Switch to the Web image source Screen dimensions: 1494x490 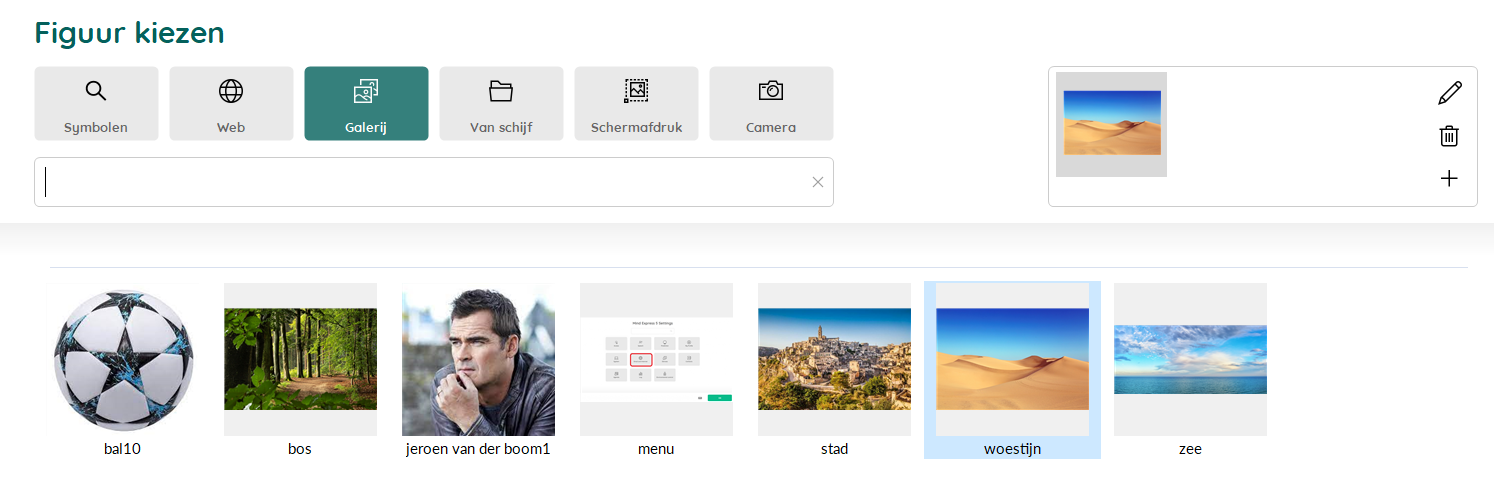[x=231, y=104]
